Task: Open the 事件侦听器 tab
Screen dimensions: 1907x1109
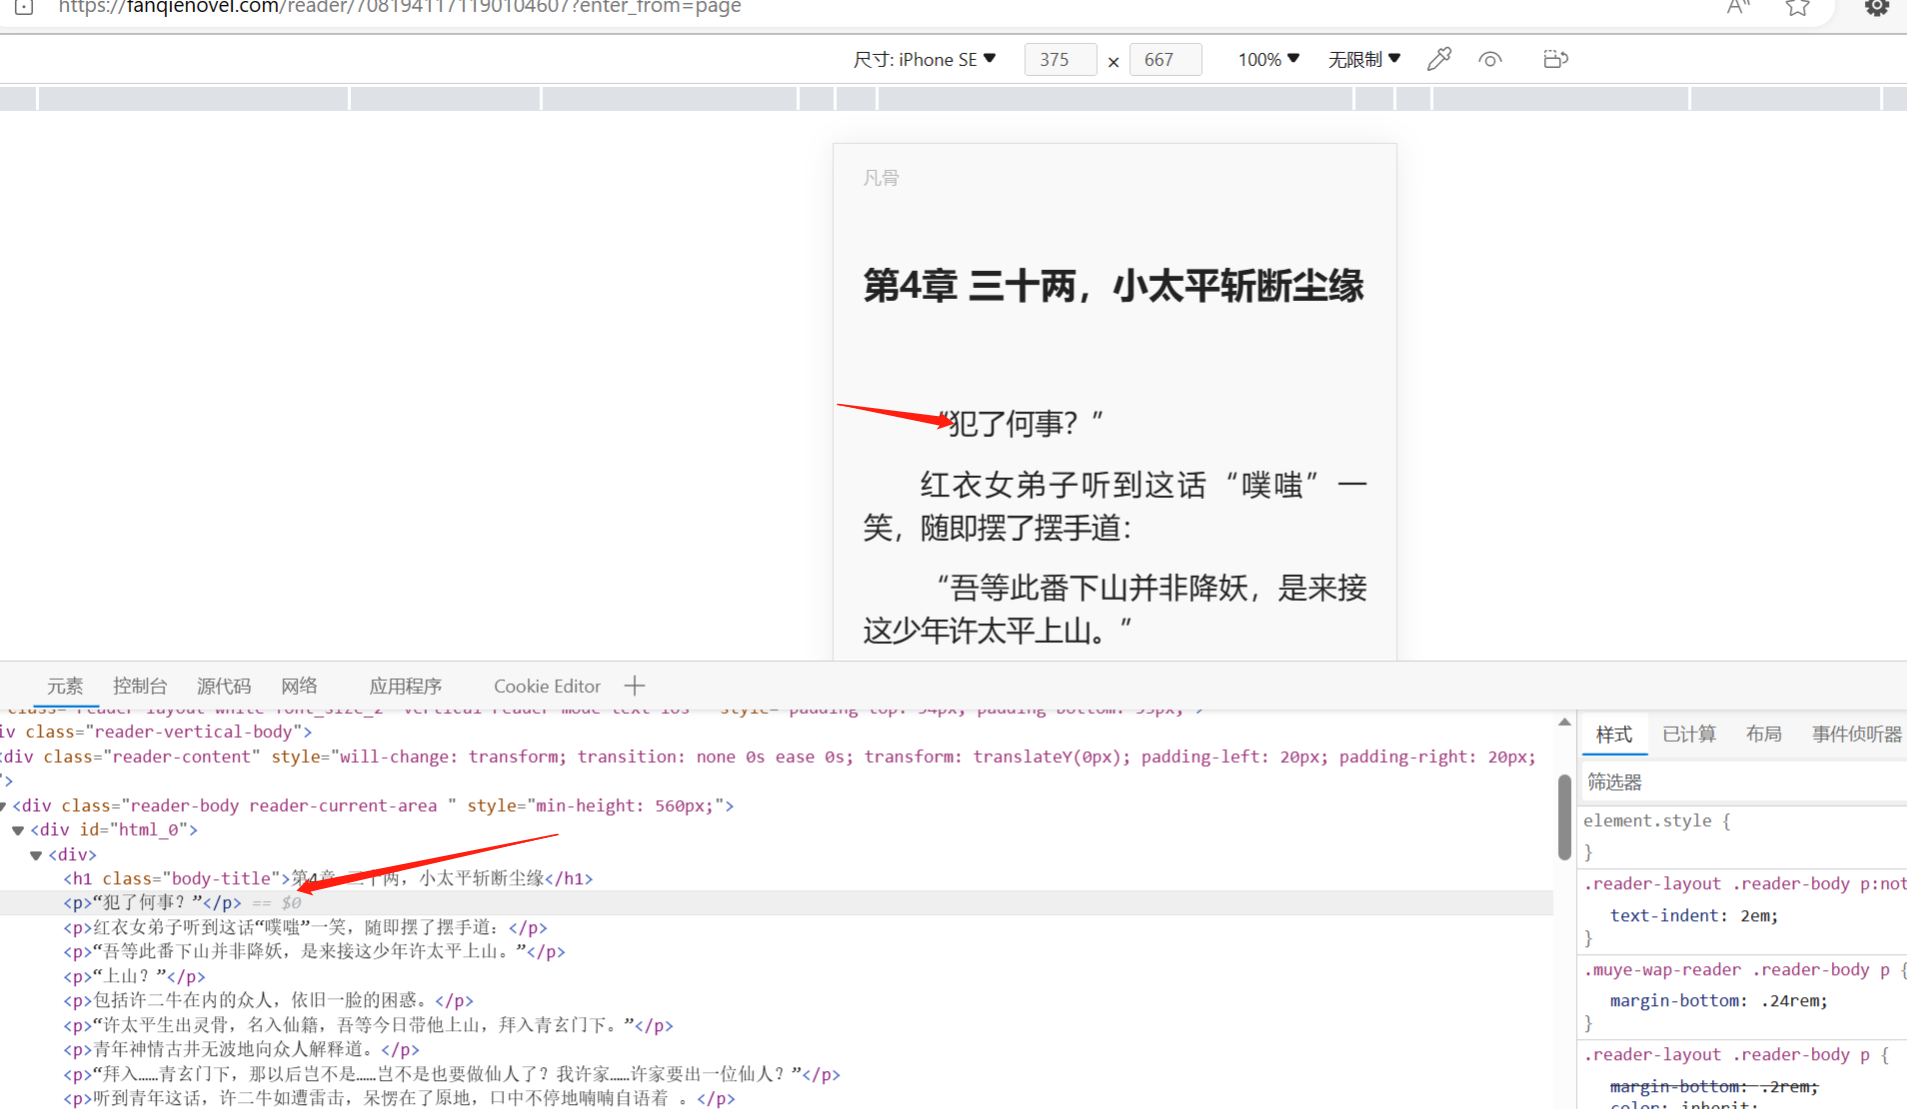Action: pos(1857,735)
